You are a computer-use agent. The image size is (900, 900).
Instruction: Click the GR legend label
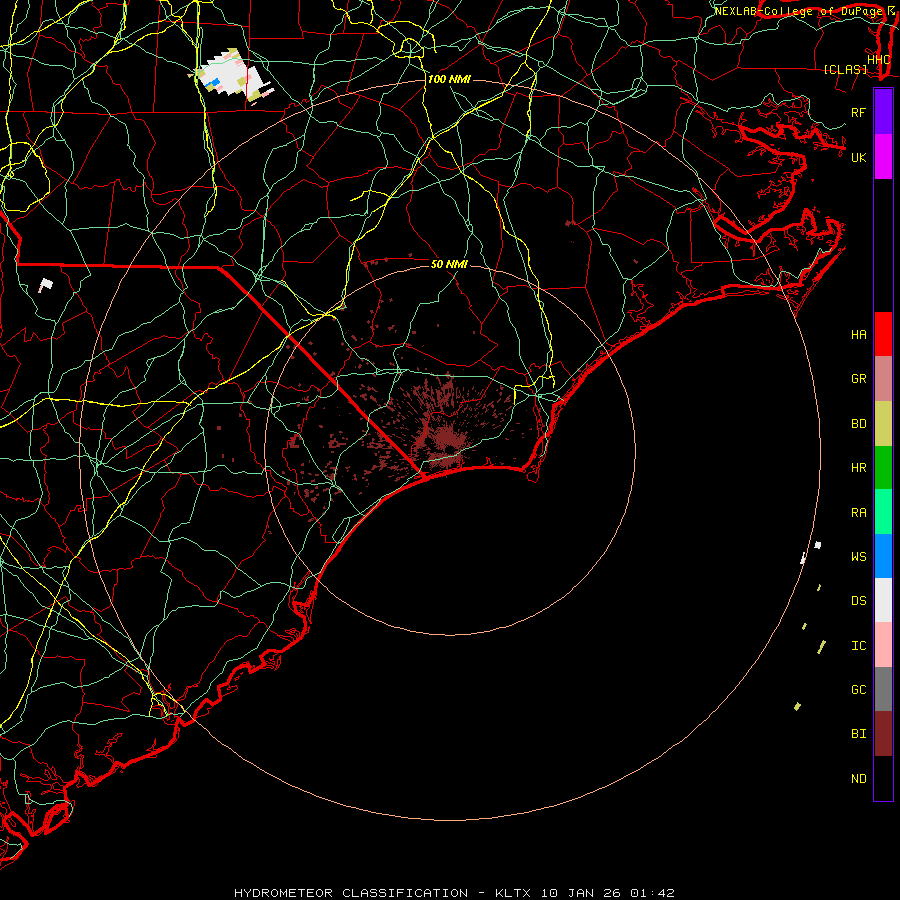pos(858,379)
